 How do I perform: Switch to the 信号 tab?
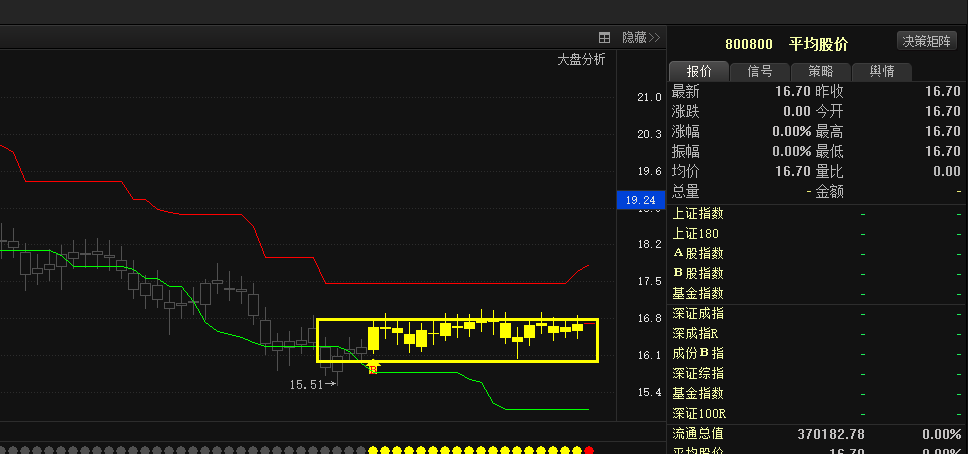[760, 72]
